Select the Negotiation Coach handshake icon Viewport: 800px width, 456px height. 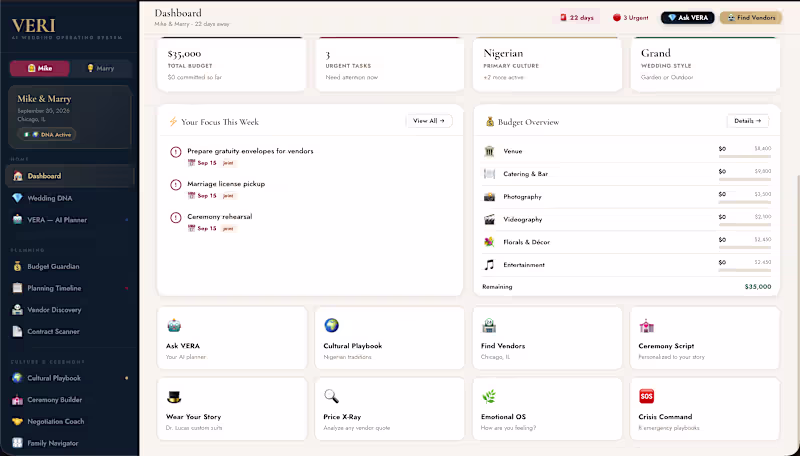[x=17, y=421]
